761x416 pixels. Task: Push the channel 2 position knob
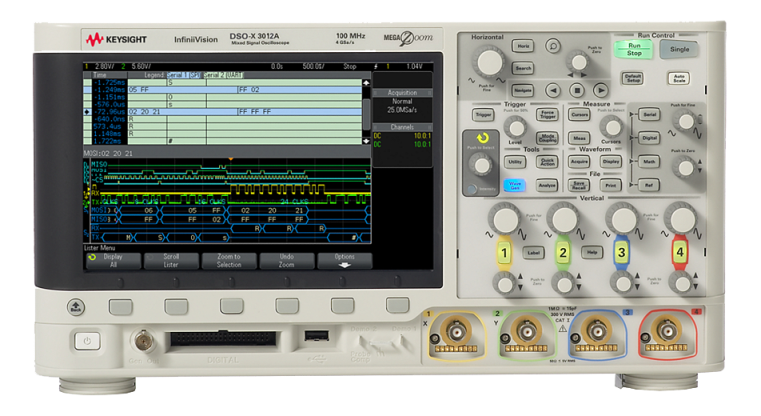coord(563,284)
